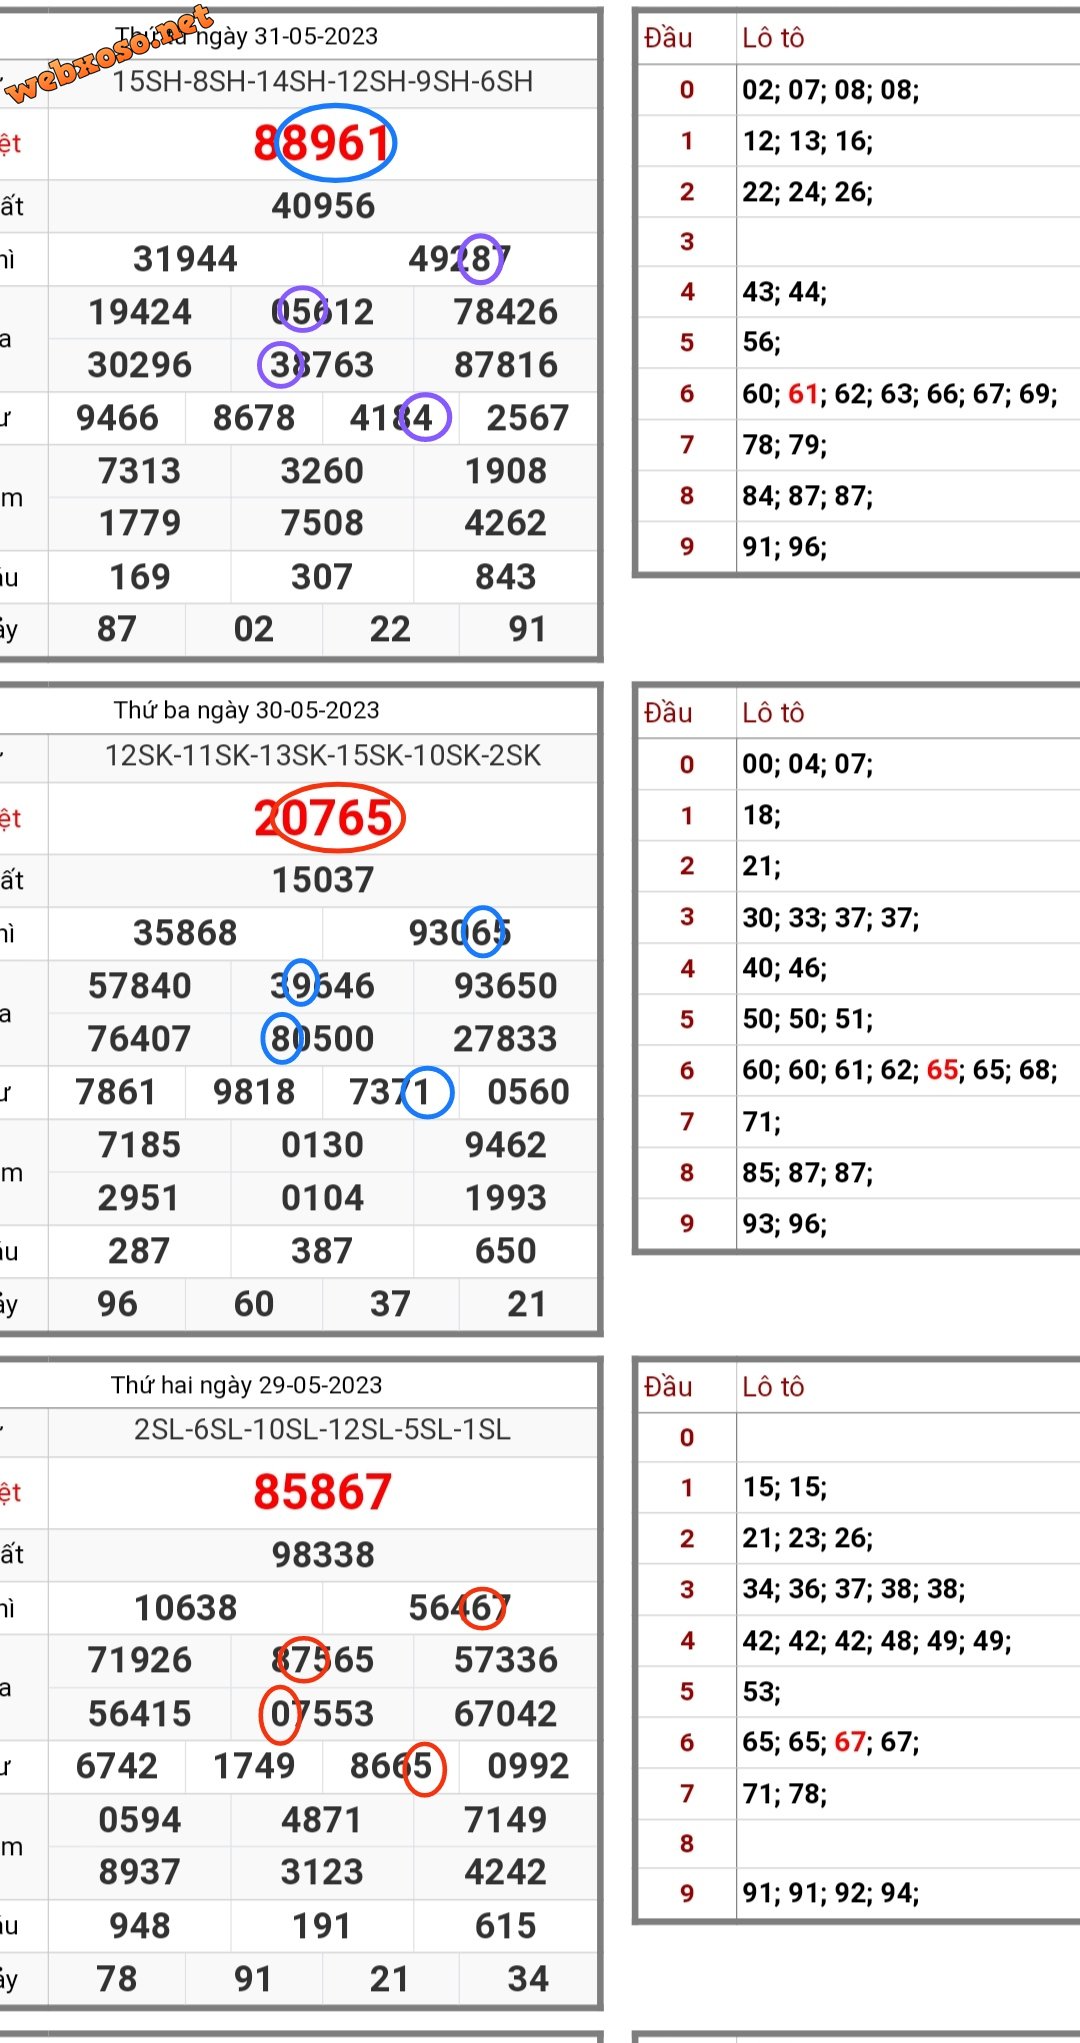Viewport: 1080px width, 2043px height.
Task: Tap the sixth prize number 387
Action: coord(322,1251)
